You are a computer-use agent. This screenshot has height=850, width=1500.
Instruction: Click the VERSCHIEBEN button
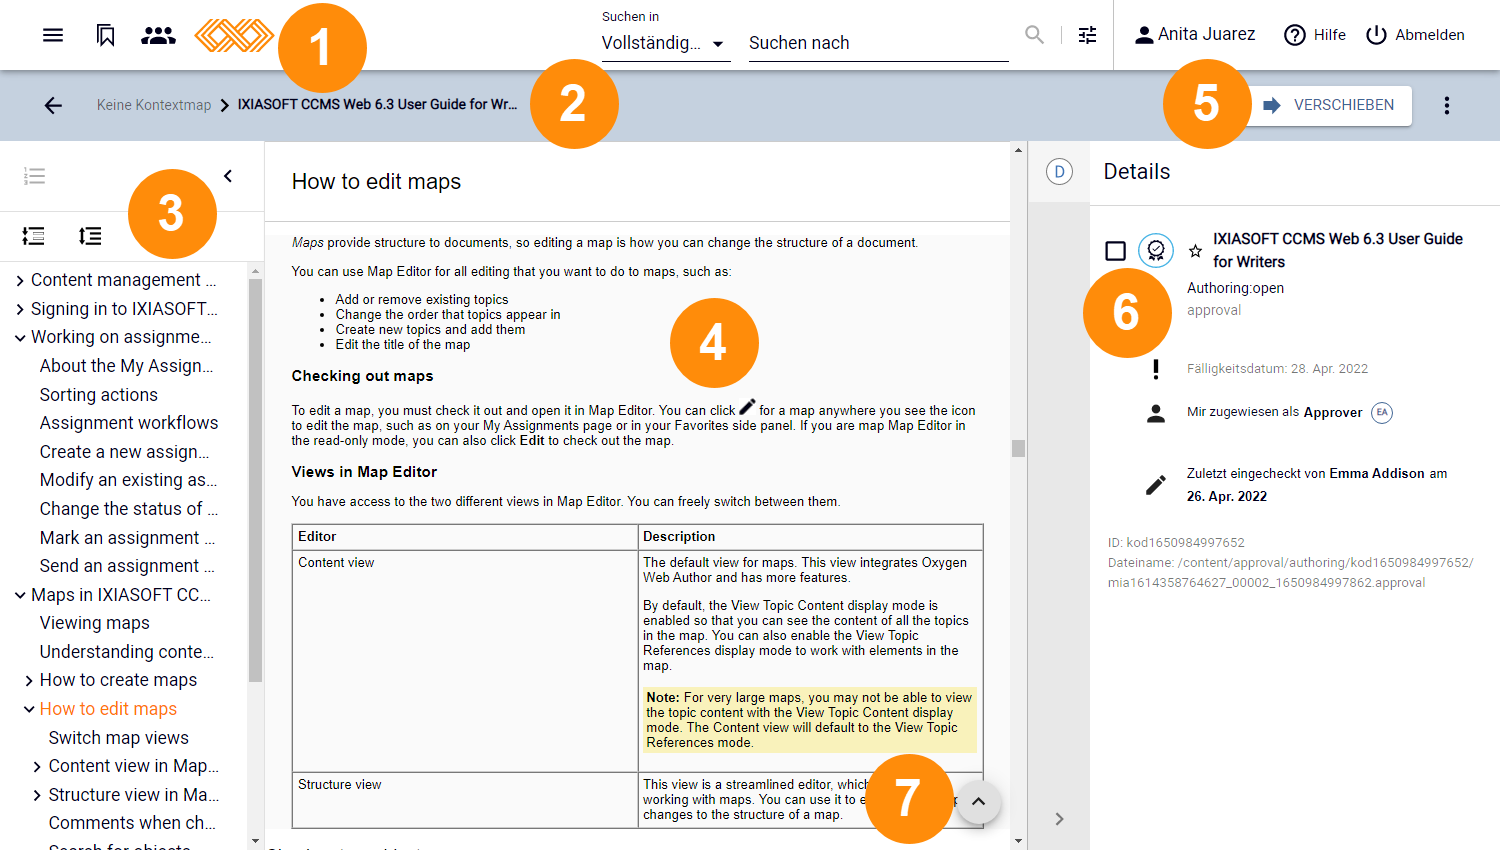pyautogui.click(x=1329, y=105)
